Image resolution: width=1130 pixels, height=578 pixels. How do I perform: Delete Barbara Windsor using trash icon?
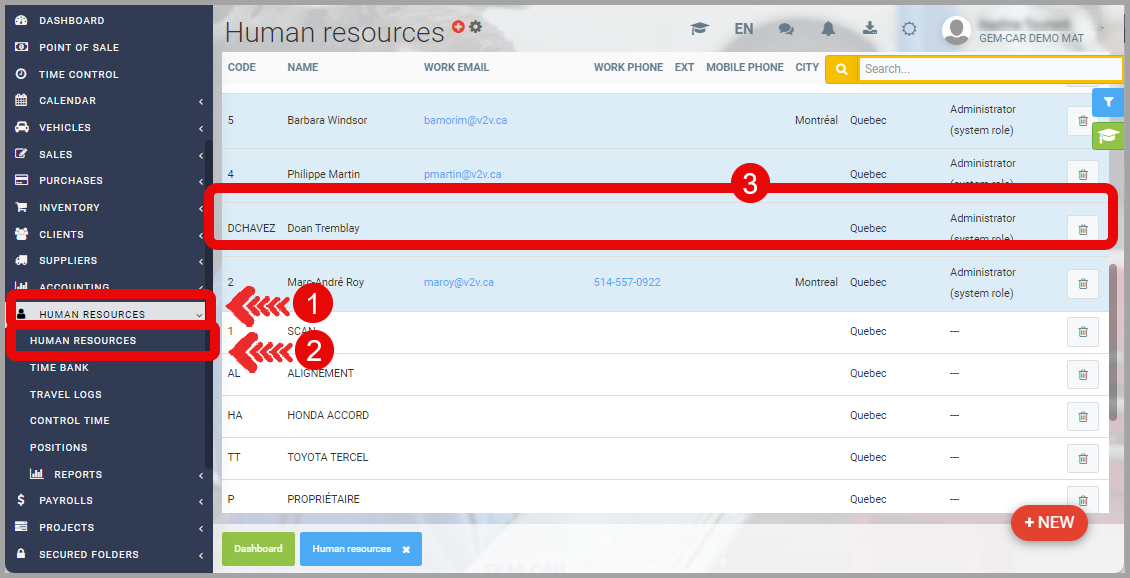click(x=1082, y=121)
